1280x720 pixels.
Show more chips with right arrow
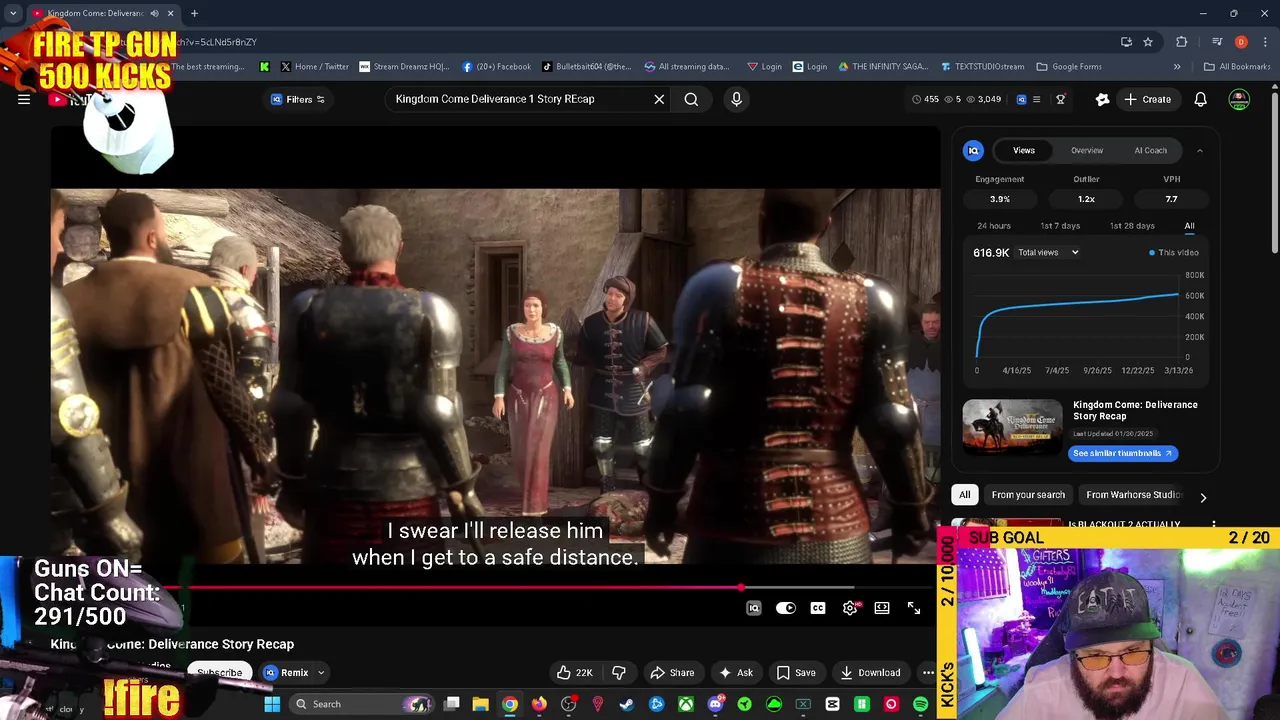click(x=1203, y=497)
